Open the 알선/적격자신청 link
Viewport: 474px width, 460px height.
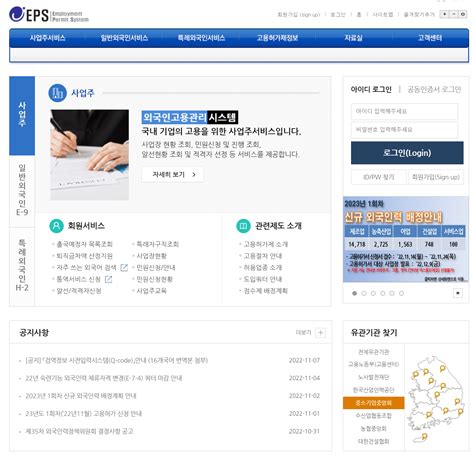coord(79,291)
